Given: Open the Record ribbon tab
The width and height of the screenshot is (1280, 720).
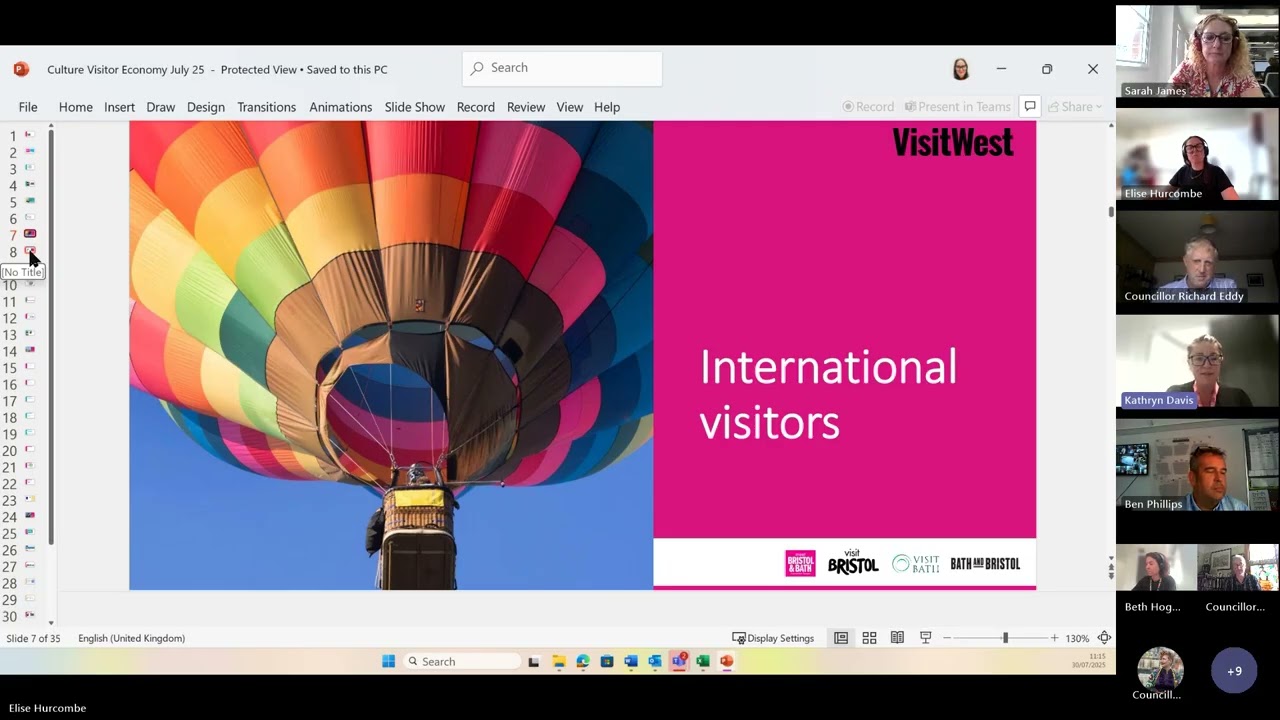Looking at the screenshot, I should point(475,107).
